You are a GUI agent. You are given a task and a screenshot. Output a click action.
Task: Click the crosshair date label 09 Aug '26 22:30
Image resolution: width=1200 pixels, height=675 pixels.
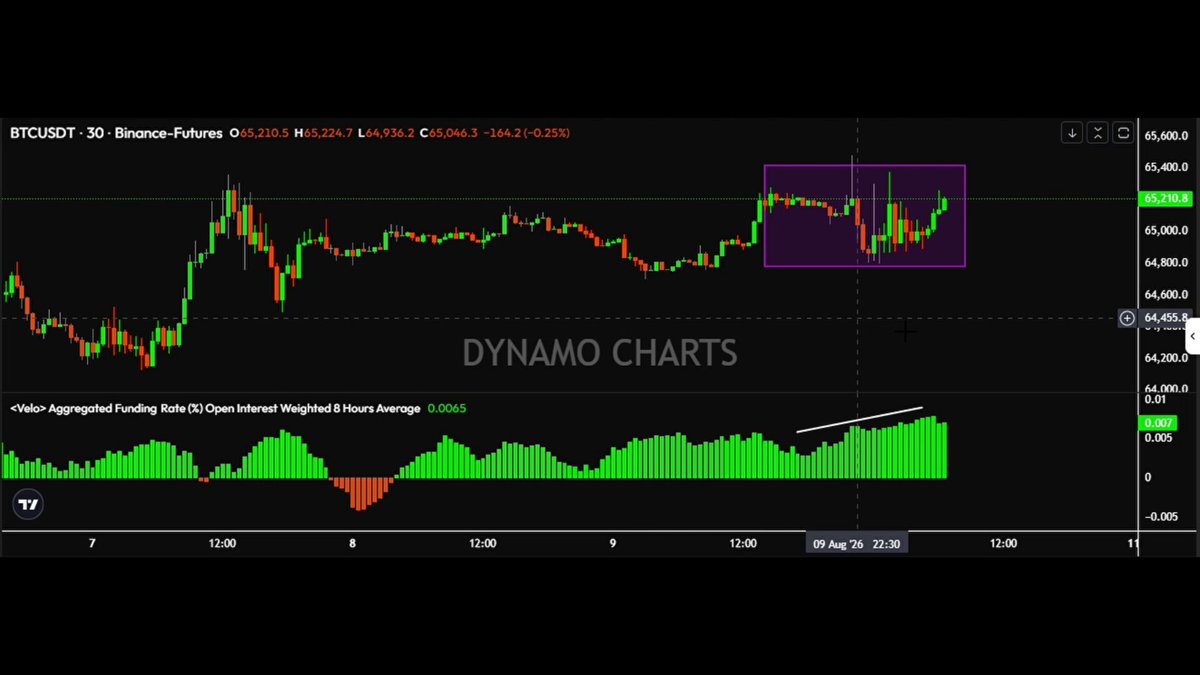(x=857, y=544)
